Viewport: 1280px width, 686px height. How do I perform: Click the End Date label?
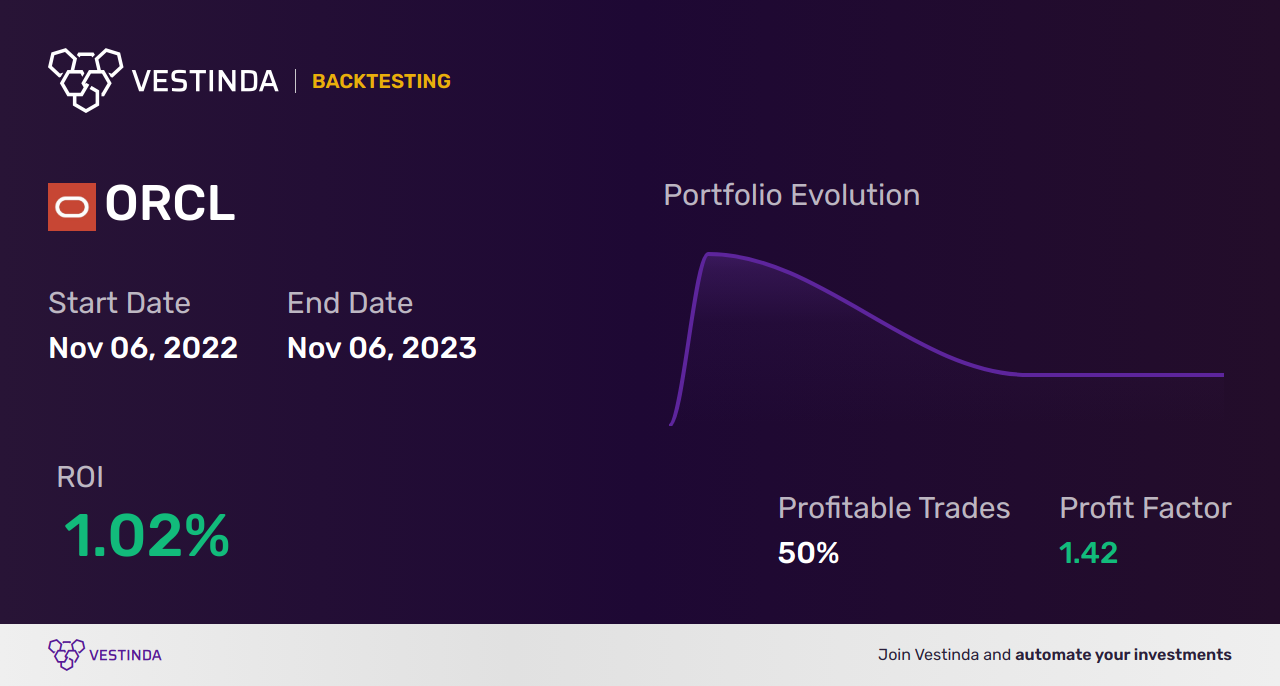tap(350, 303)
